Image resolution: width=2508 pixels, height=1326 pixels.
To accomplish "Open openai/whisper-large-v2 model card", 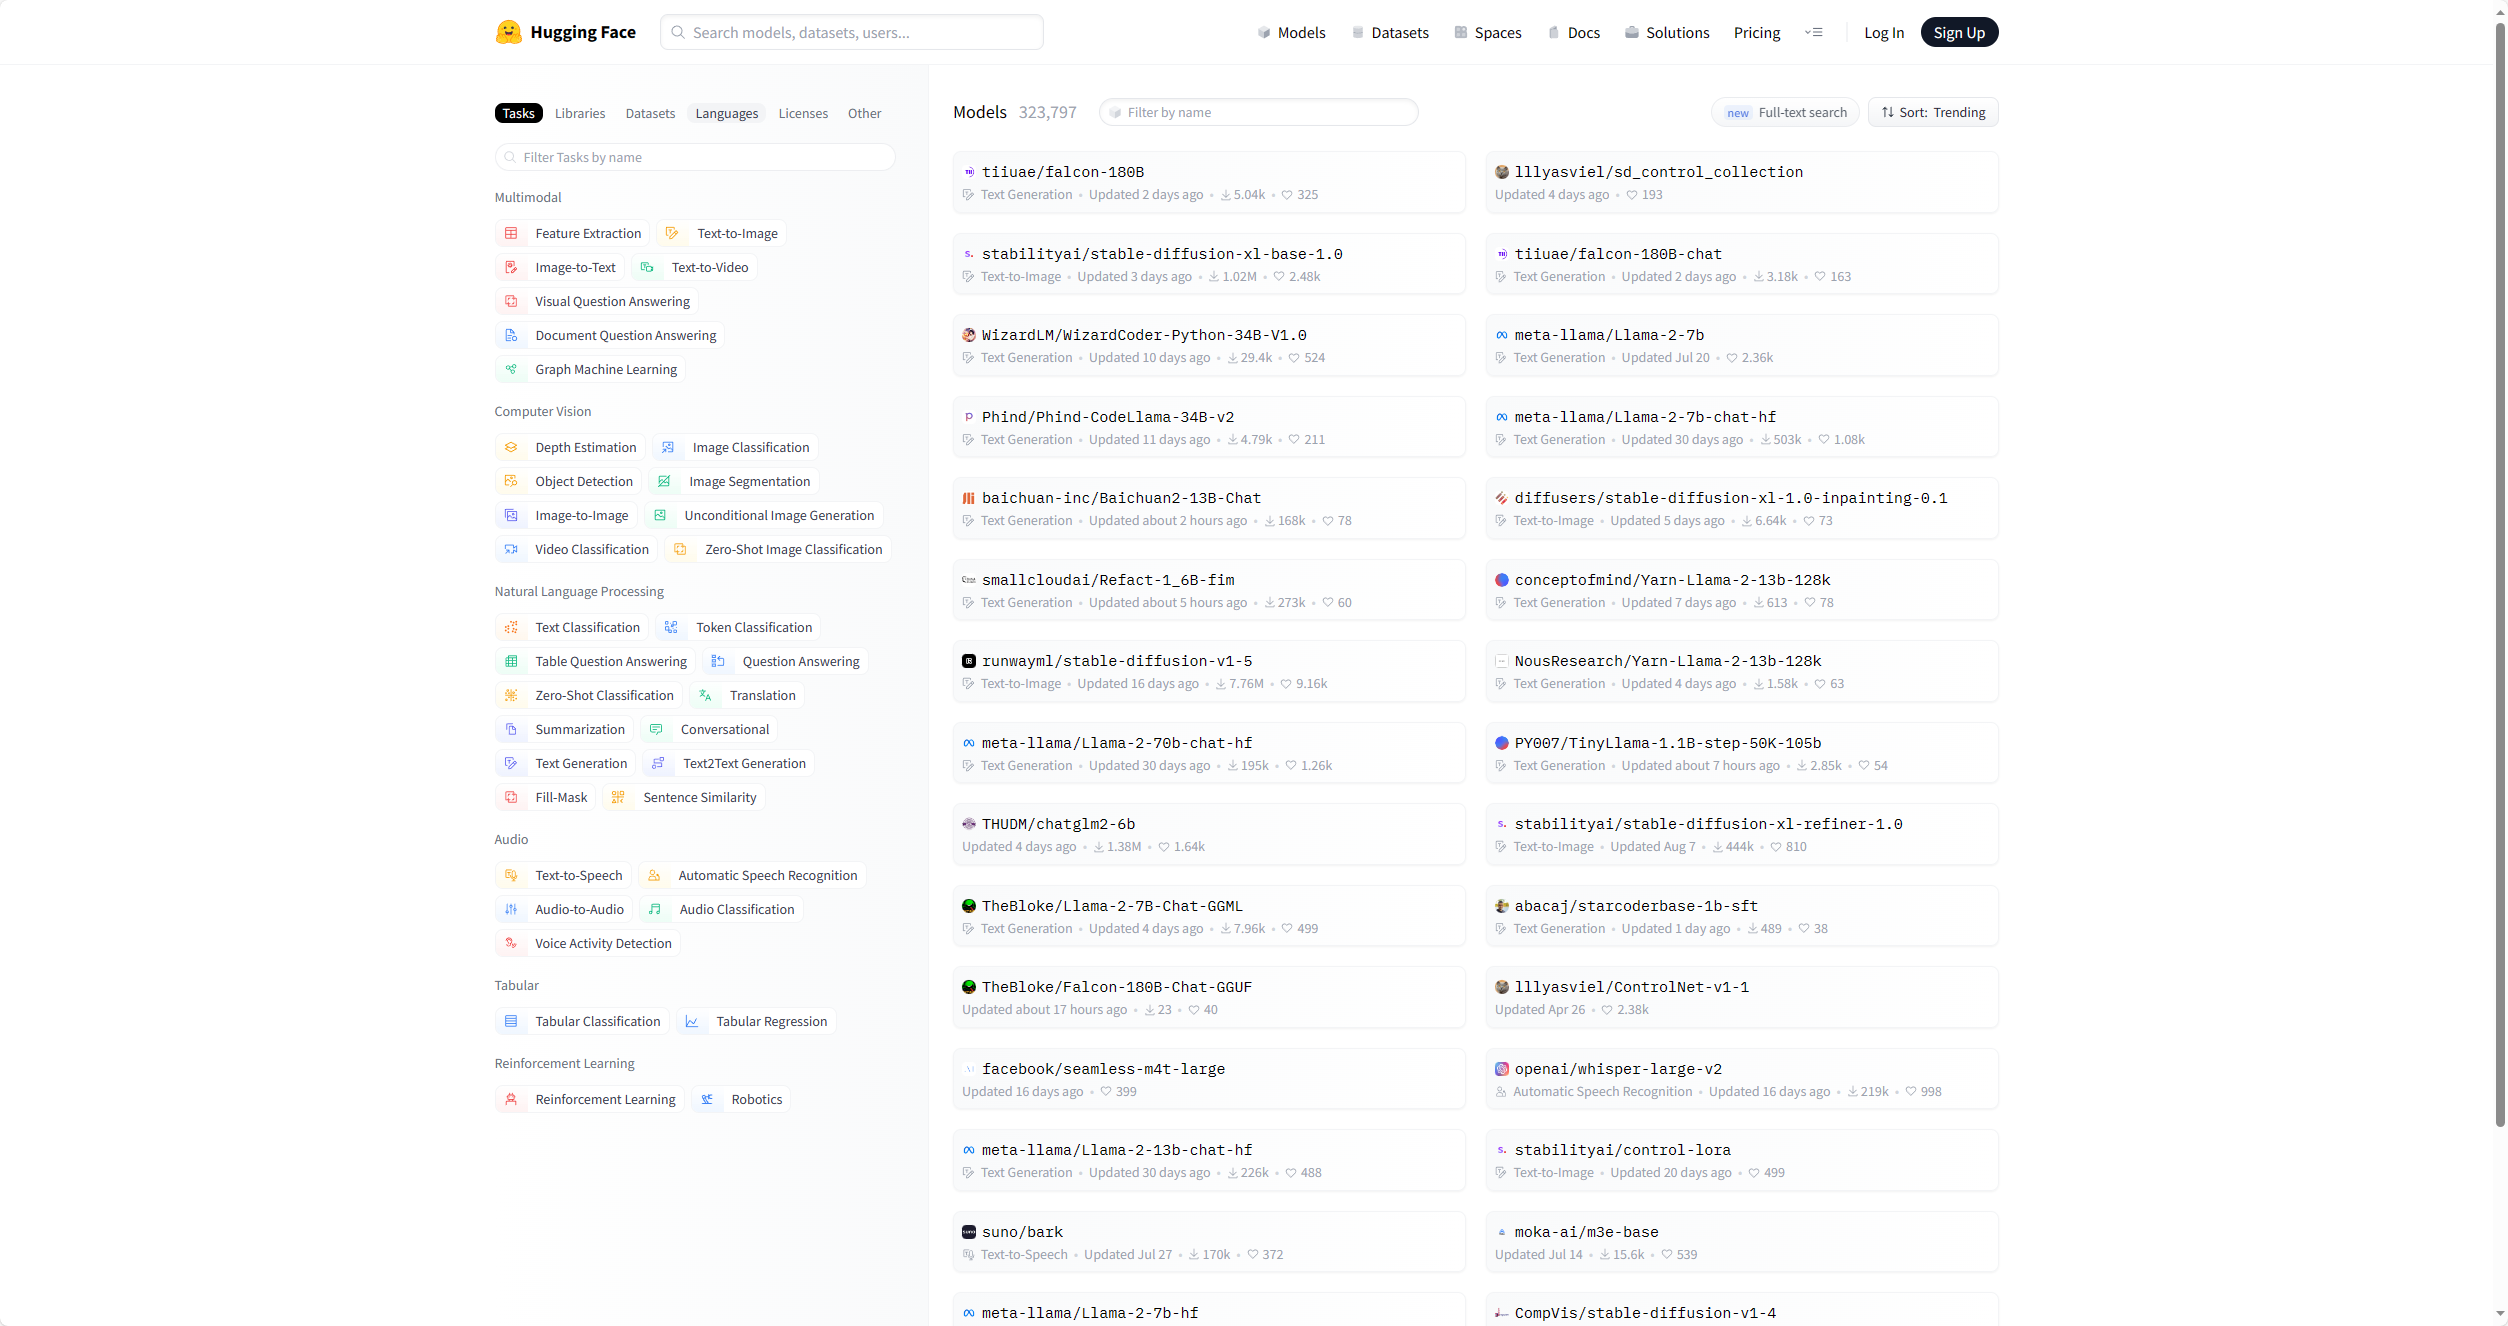I will point(1742,1079).
